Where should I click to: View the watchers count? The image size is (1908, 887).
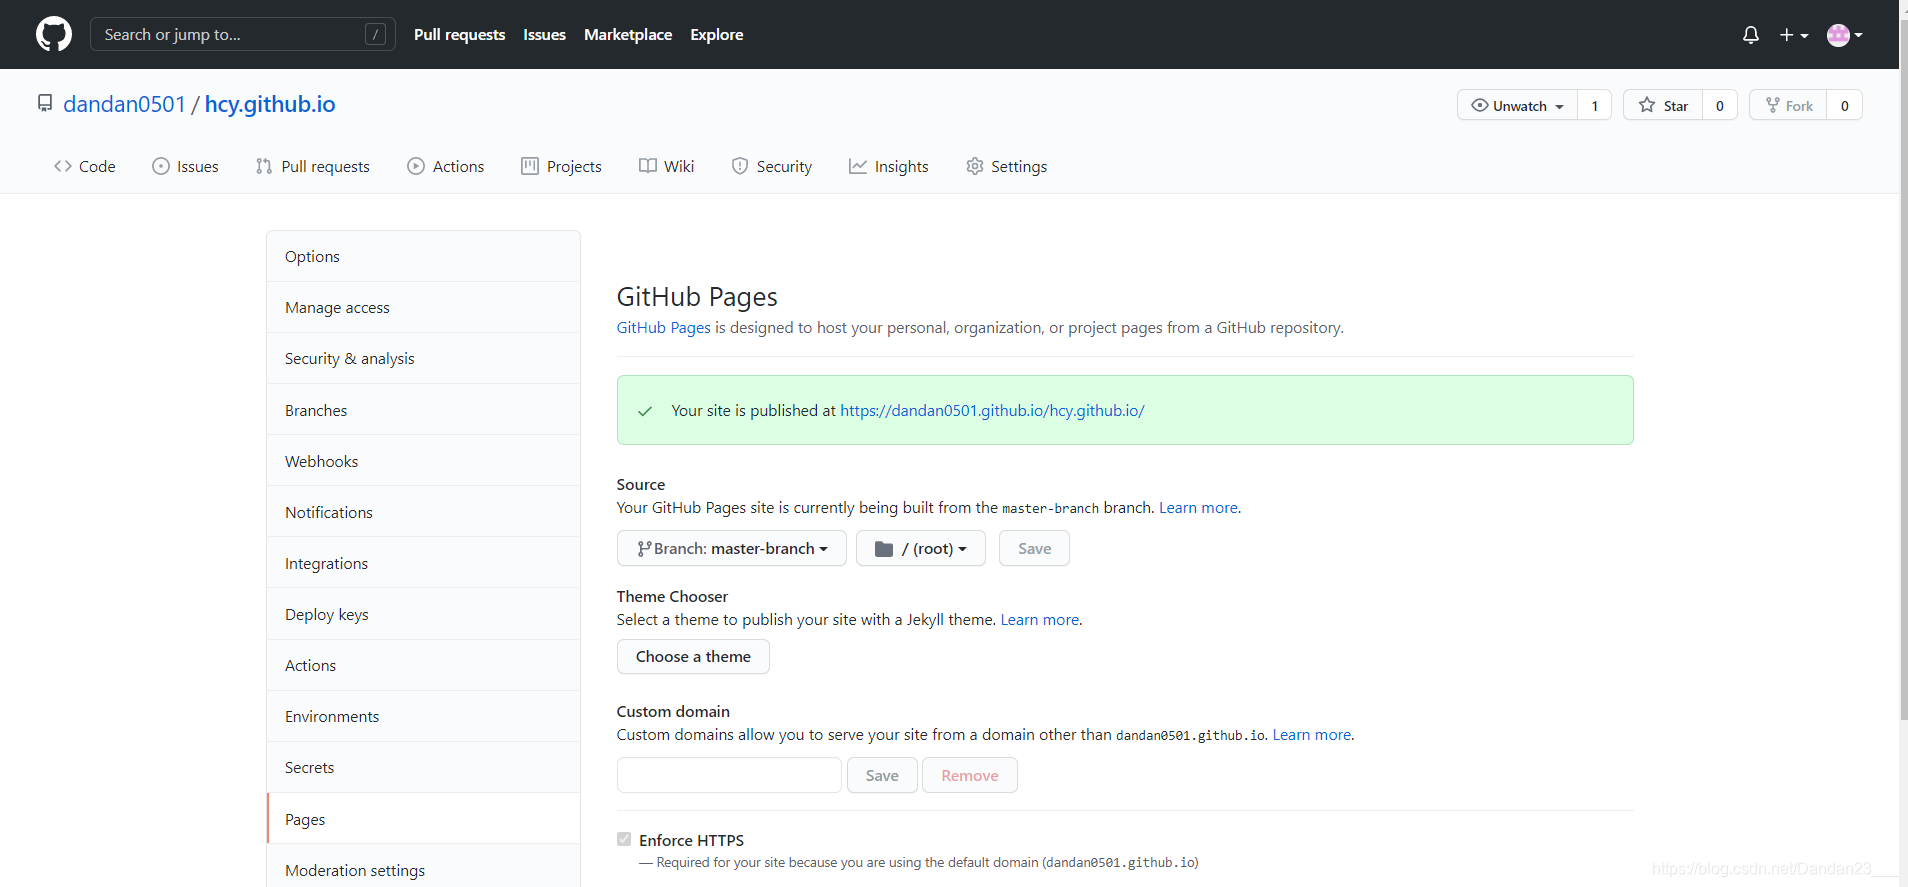(1595, 105)
